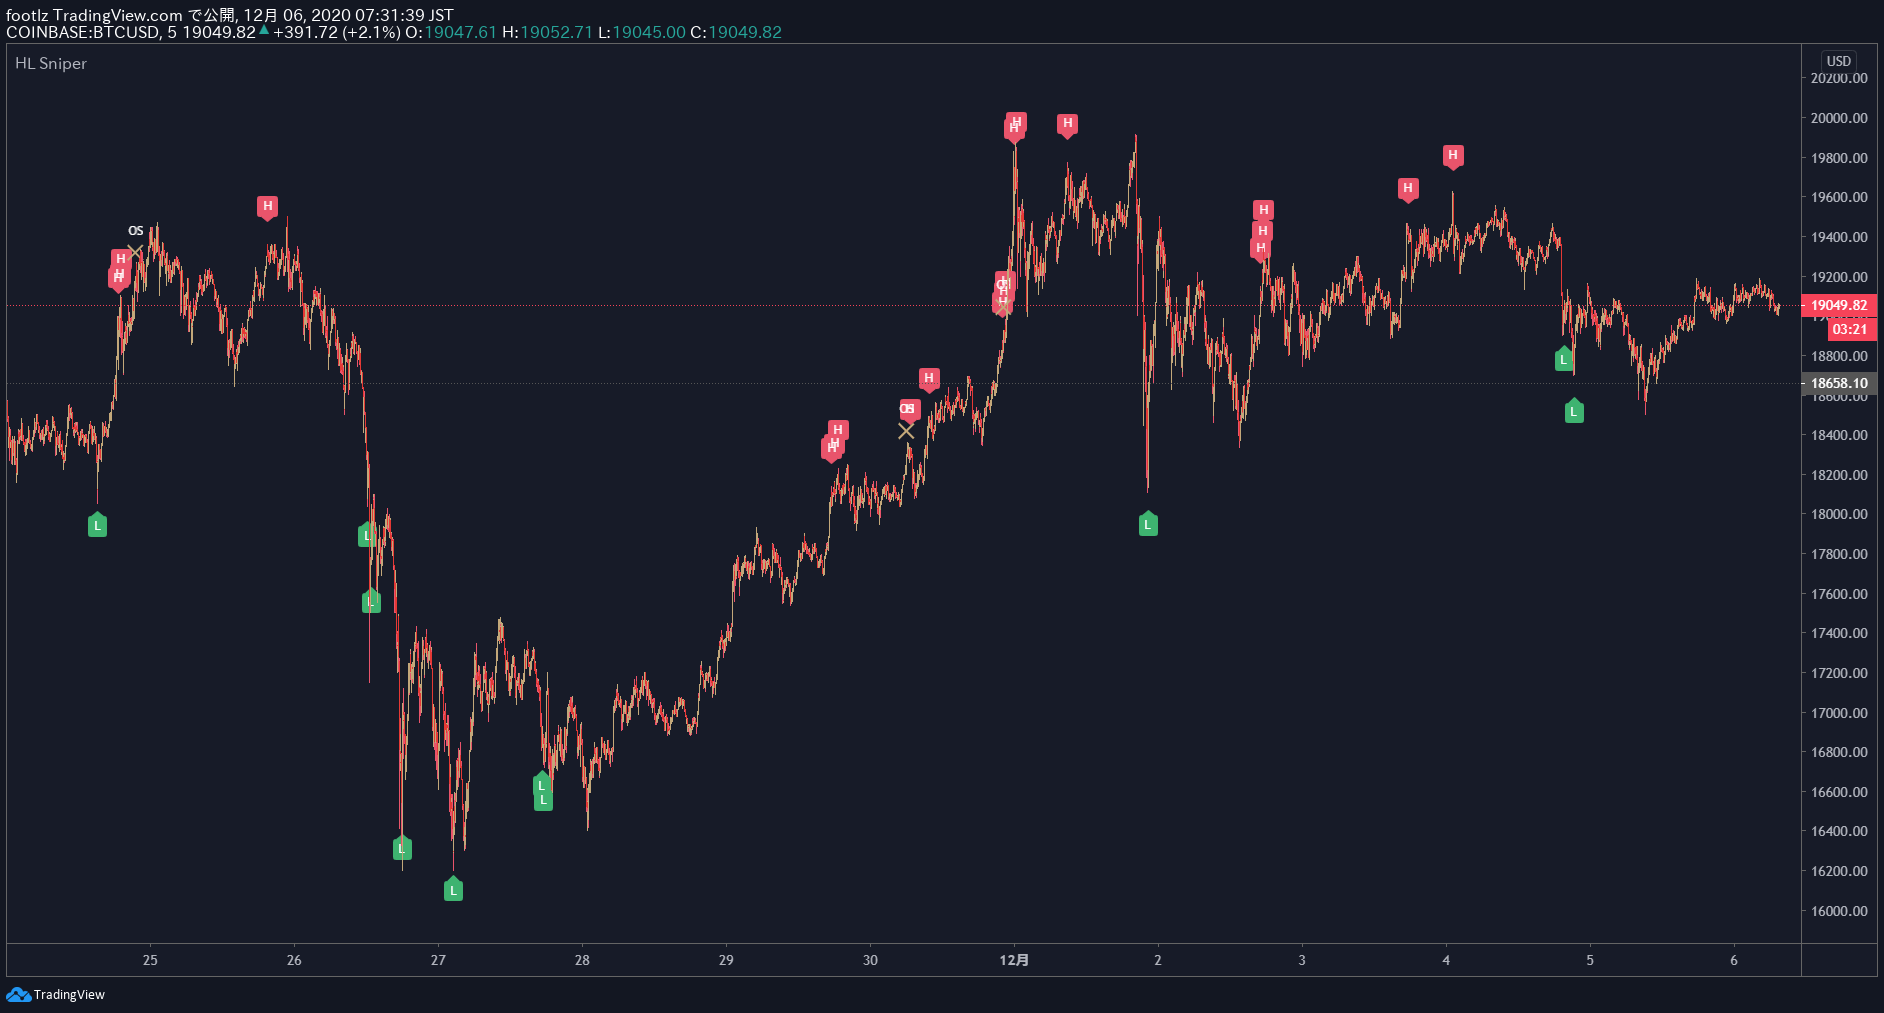Click the green L marker near 18500 before date 5

(x=1574, y=411)
